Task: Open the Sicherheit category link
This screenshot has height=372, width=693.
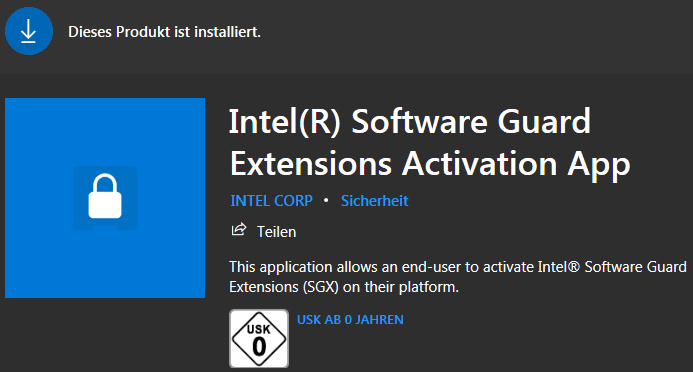Action: coord(374,201)
